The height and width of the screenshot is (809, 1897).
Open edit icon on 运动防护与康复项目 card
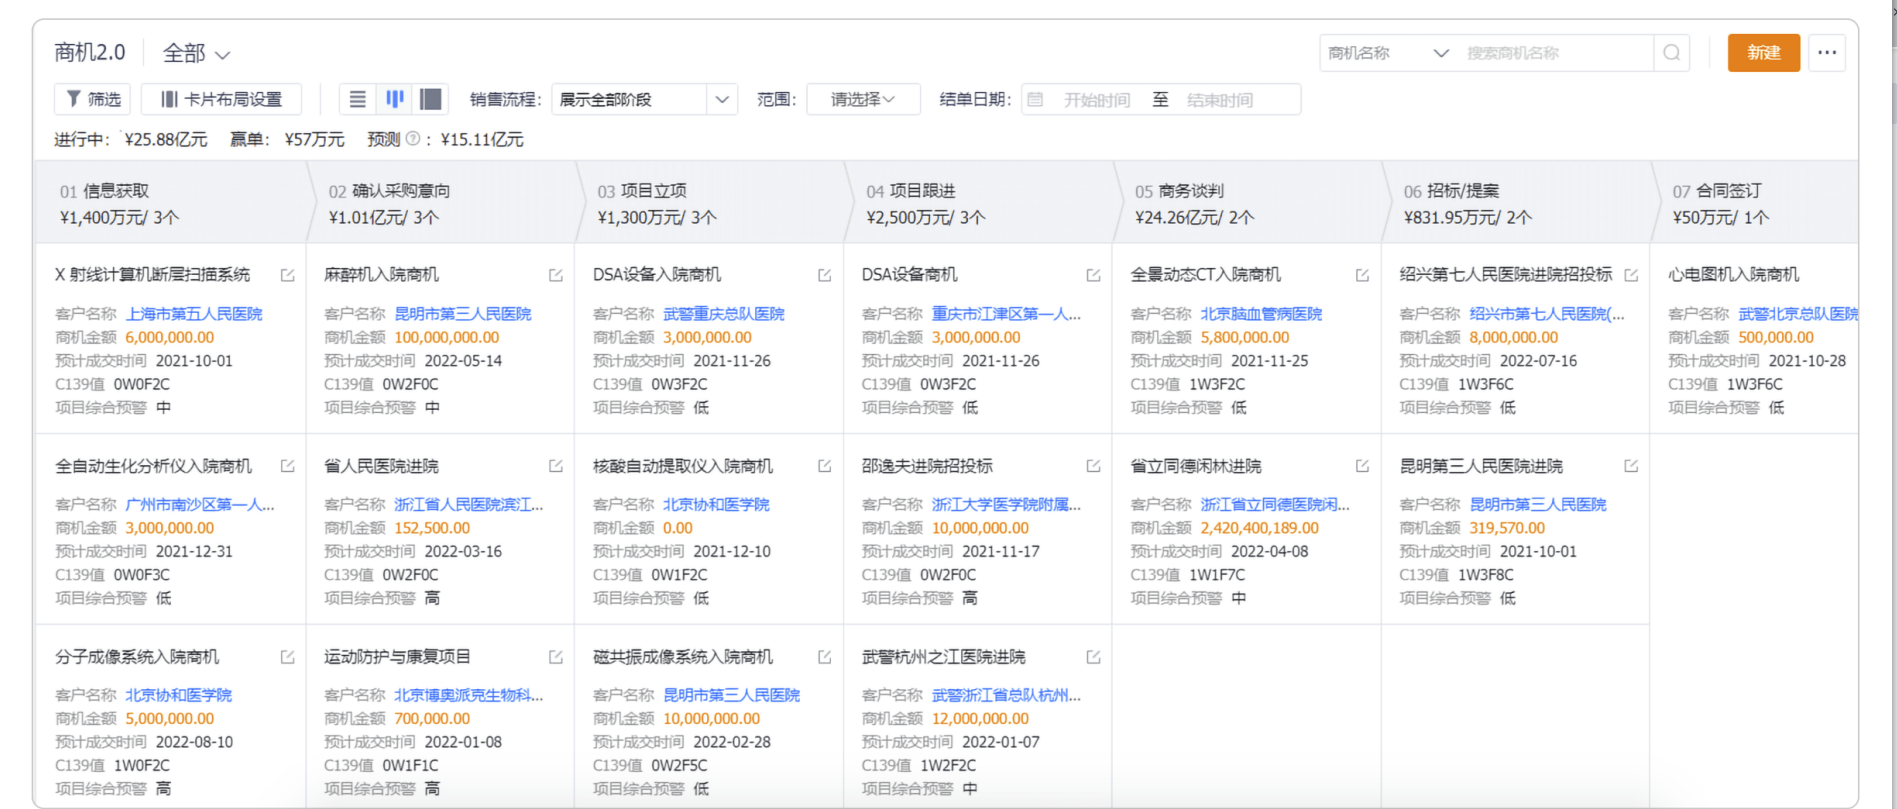click(556, 657)
